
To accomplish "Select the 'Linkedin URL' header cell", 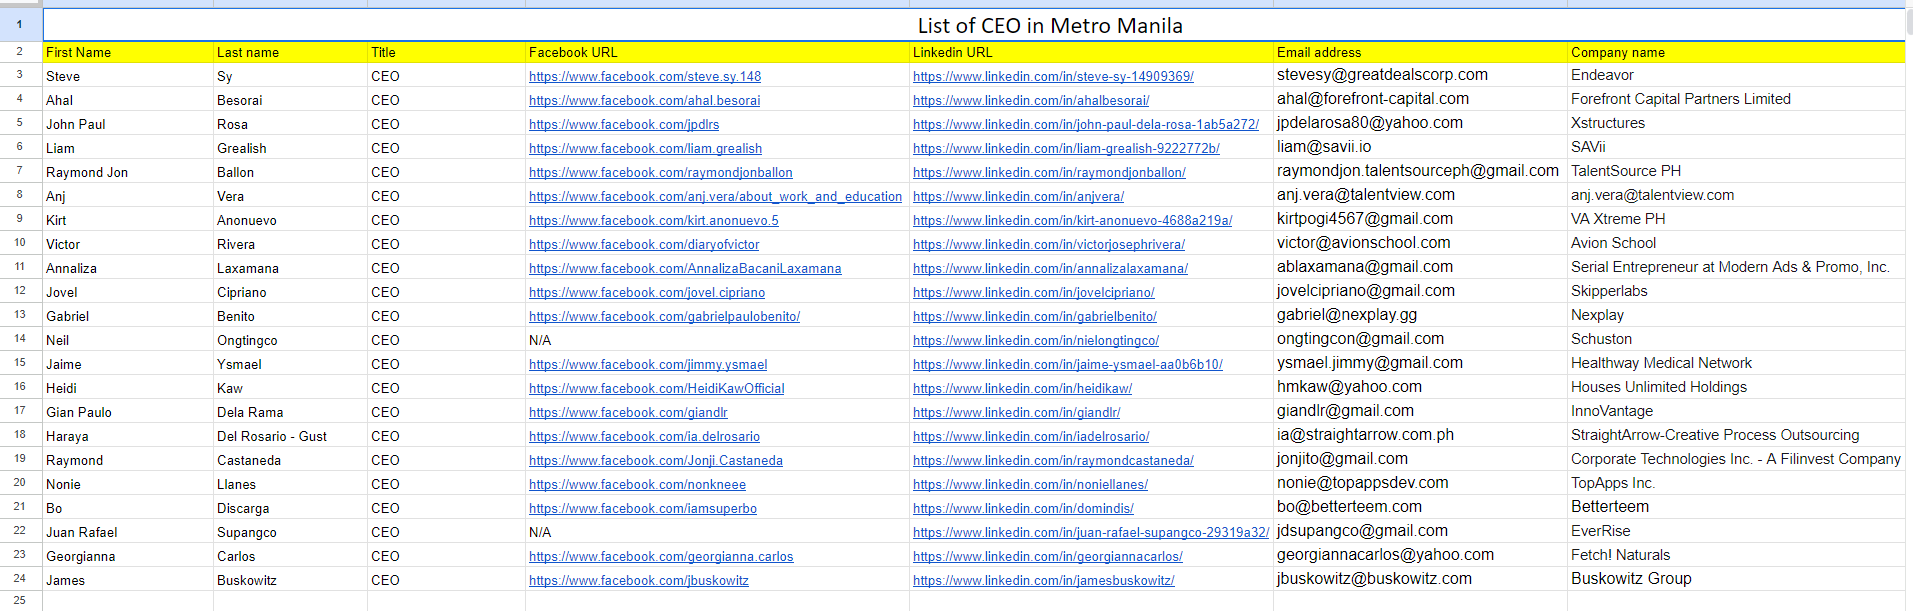I will 1091,52.
